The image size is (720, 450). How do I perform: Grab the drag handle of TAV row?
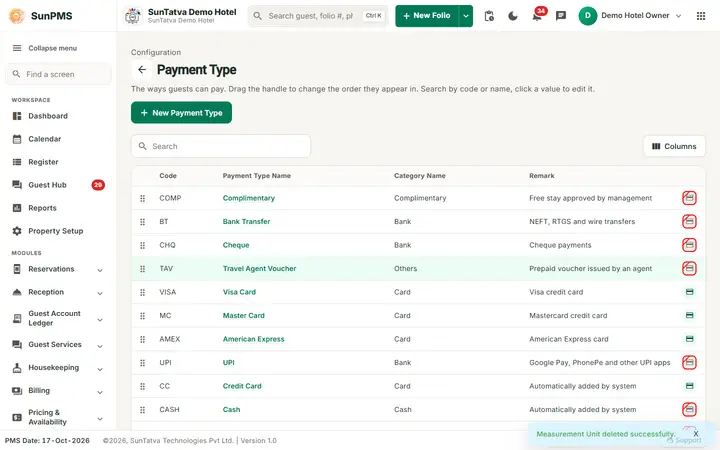pyautogui.click(x=142, y=269)
